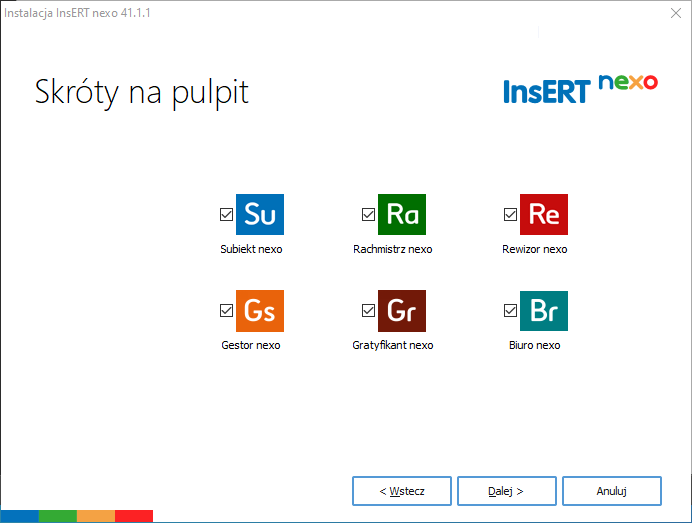
Task: Click the green Ra Rachmistrz nexo icon
Action: [402, 214]
